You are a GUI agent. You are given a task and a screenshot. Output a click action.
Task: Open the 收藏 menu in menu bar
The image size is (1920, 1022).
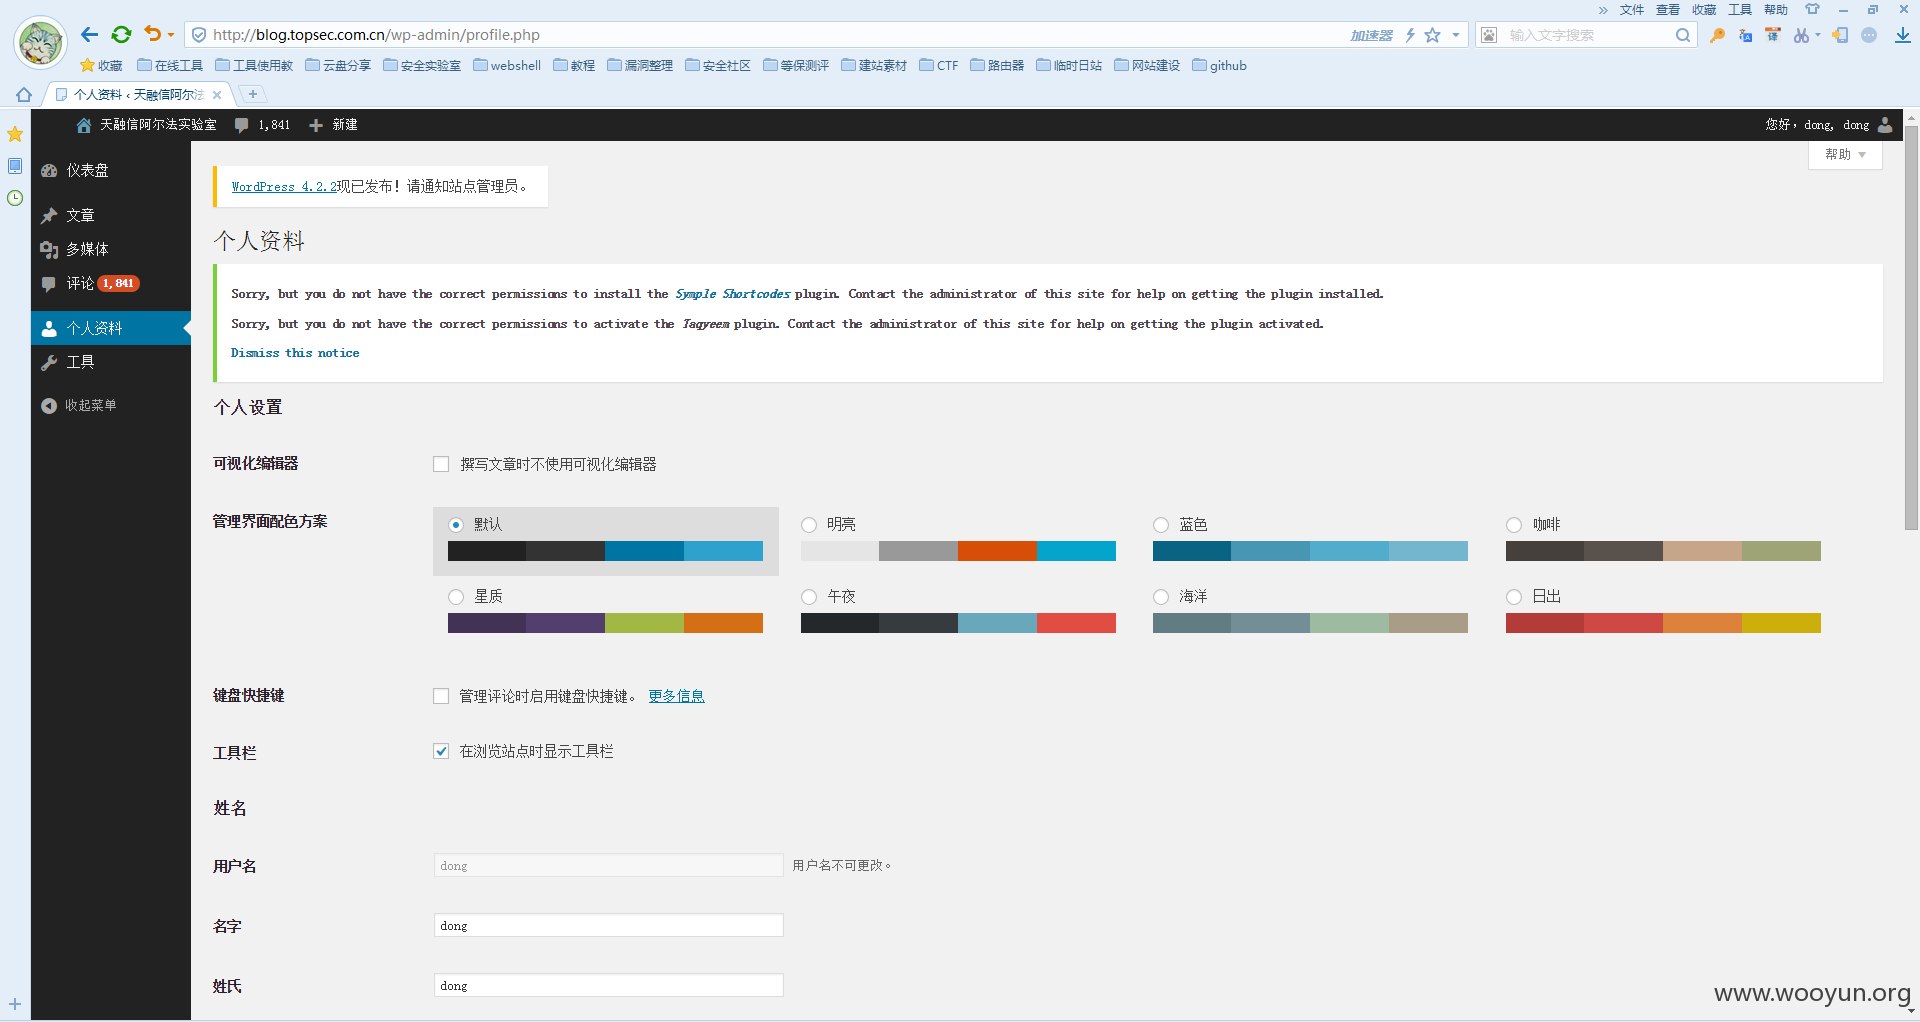point(1704,10)
